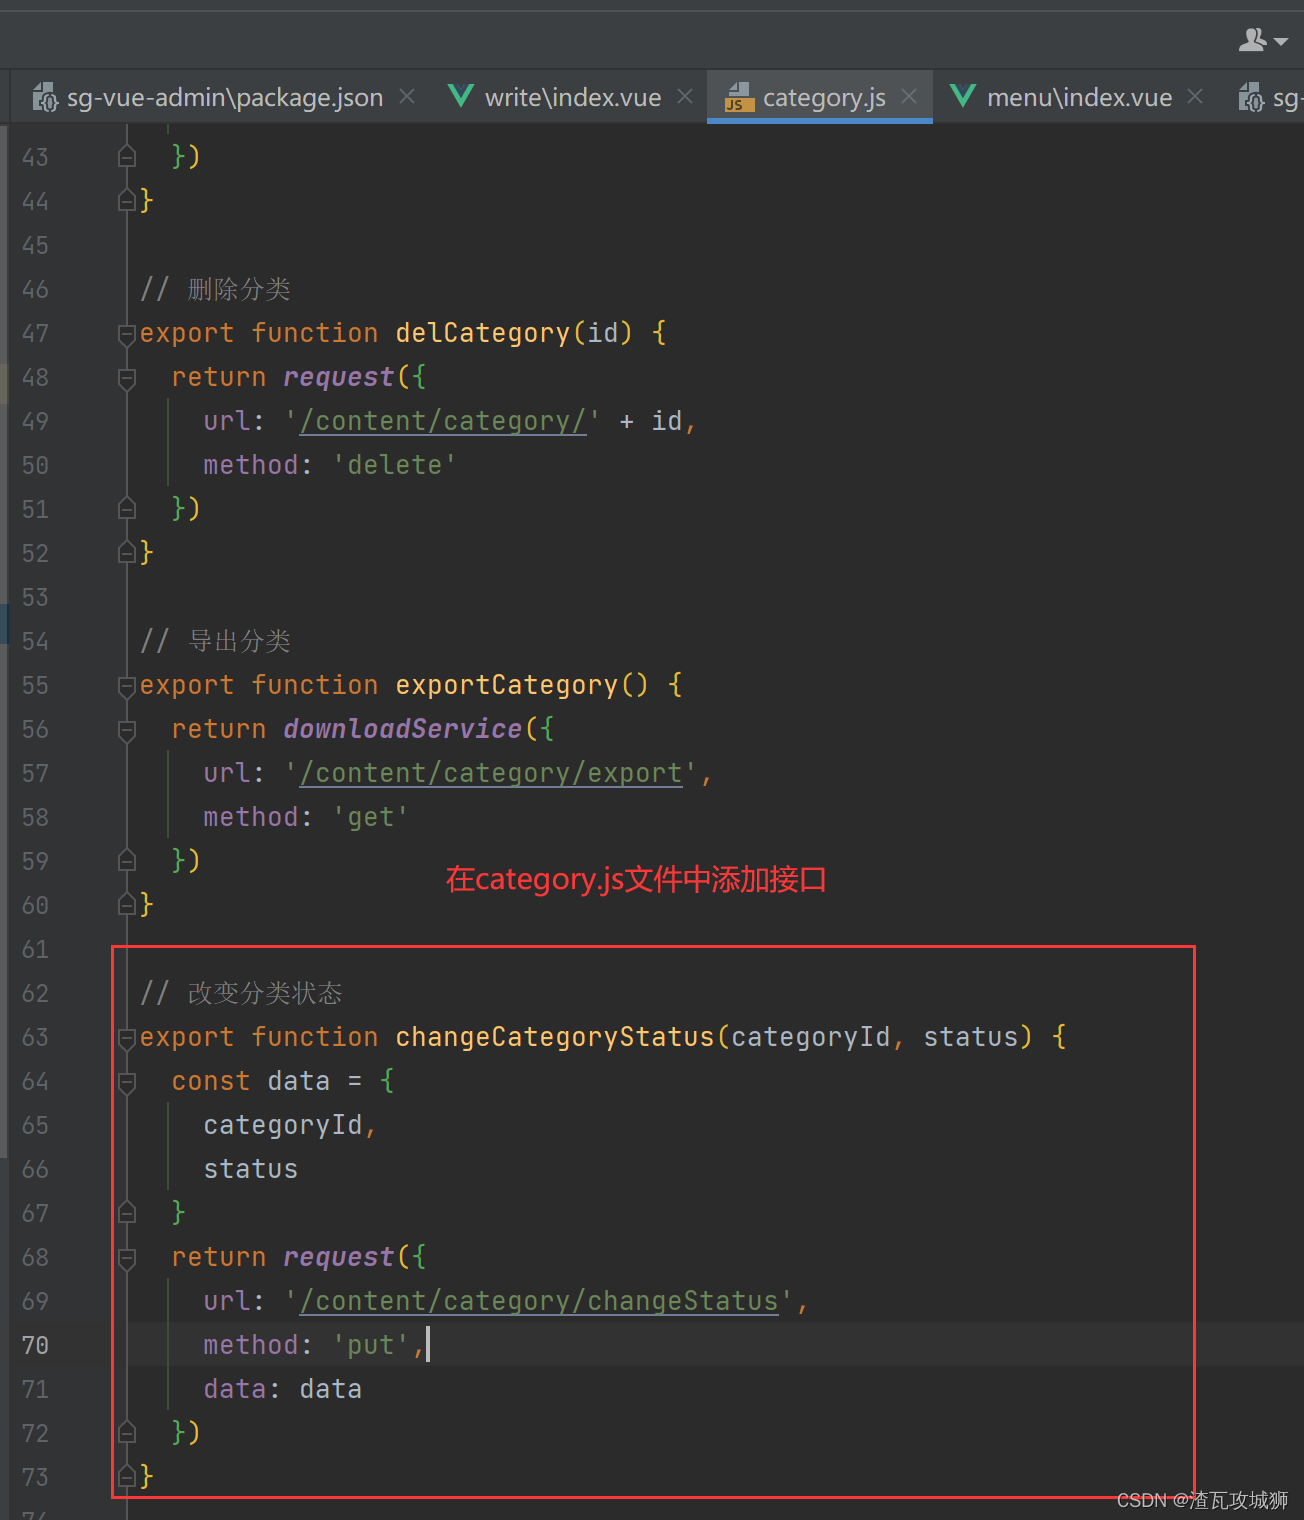The image size is (1304, 1520).
Task: Collapse request block at line 48
Action: [127, 378]
